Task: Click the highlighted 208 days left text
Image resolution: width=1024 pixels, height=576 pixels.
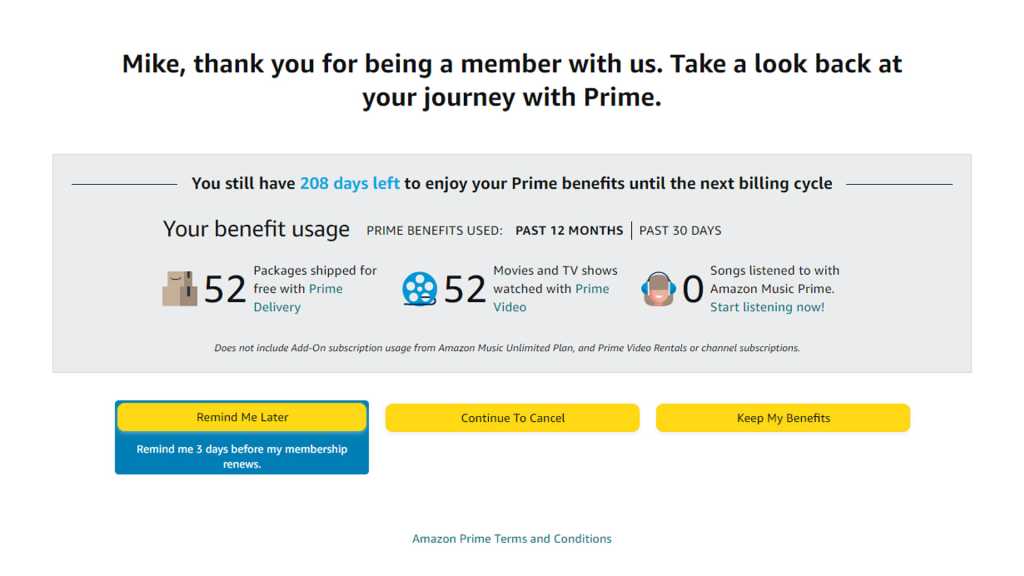Action: (x=349, y=183)
